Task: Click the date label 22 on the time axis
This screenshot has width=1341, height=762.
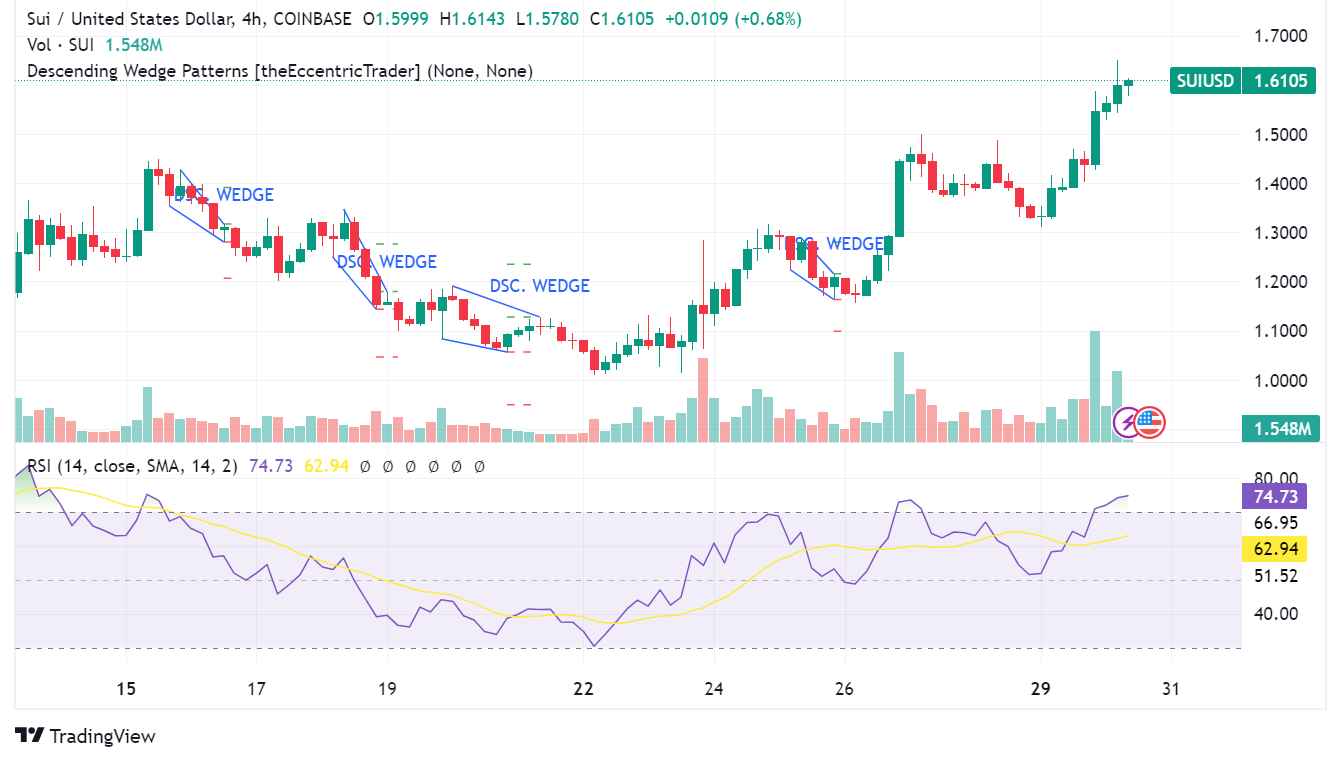Action: (583, 689)
